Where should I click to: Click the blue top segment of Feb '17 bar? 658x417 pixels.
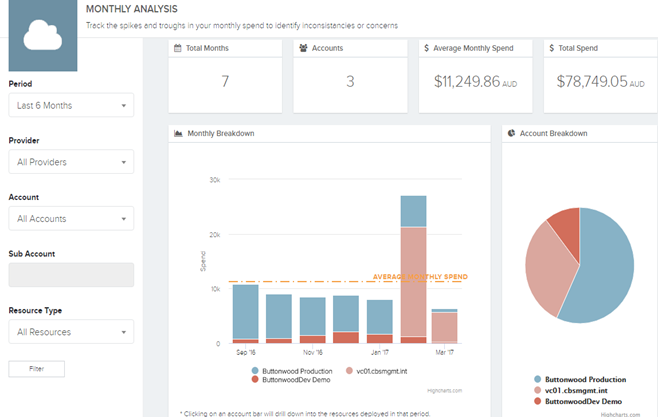click(x=413, y=211)
